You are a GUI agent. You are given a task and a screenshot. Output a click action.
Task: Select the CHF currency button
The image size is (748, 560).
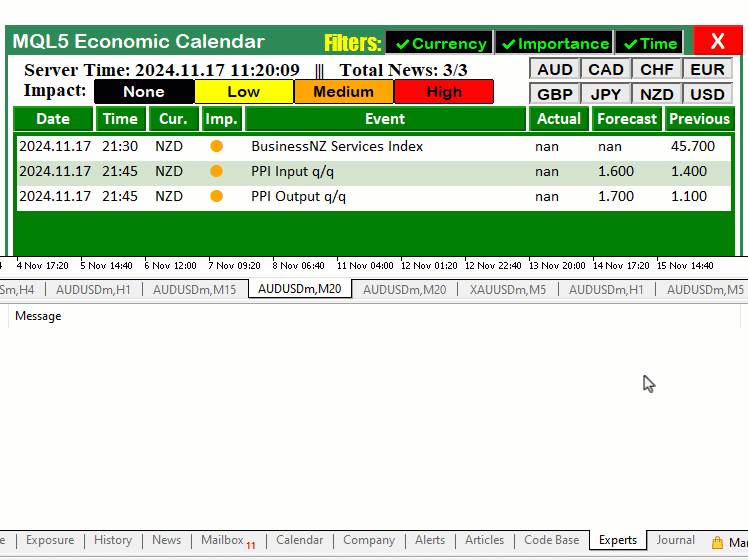coord(656,70)
